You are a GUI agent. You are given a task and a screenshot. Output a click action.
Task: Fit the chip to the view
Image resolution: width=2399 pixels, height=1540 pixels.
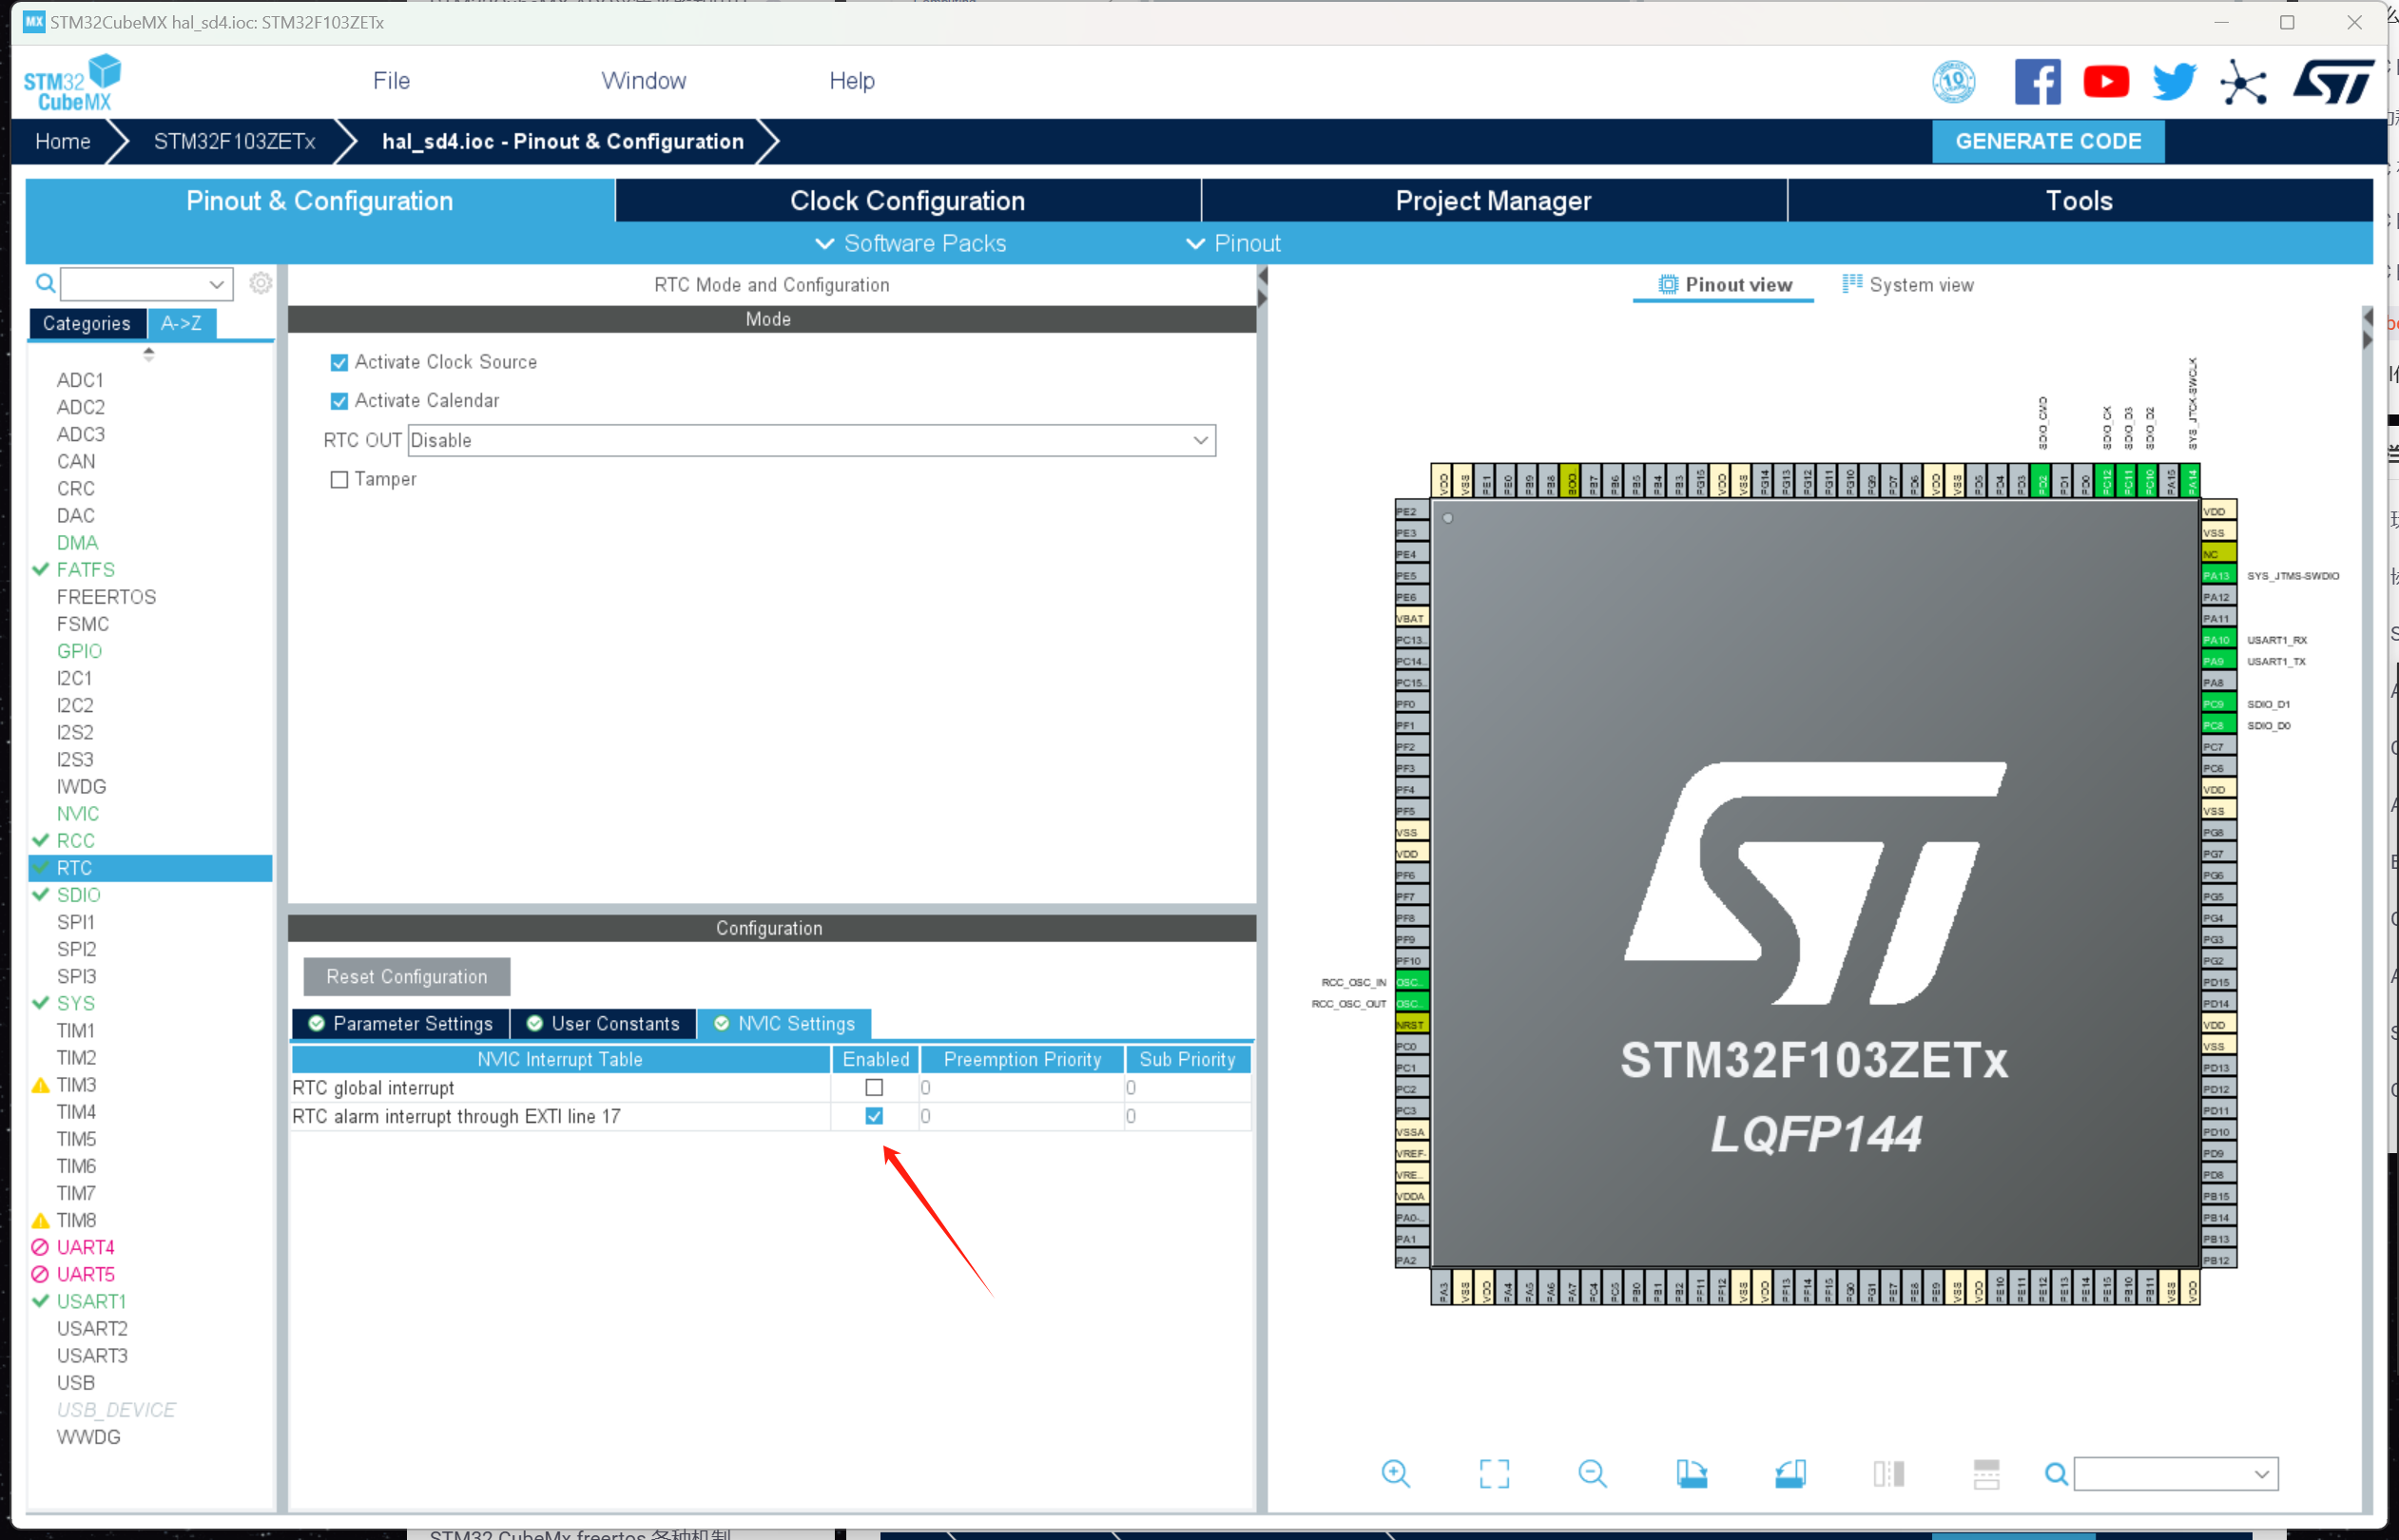[x=1494, y=1473]
